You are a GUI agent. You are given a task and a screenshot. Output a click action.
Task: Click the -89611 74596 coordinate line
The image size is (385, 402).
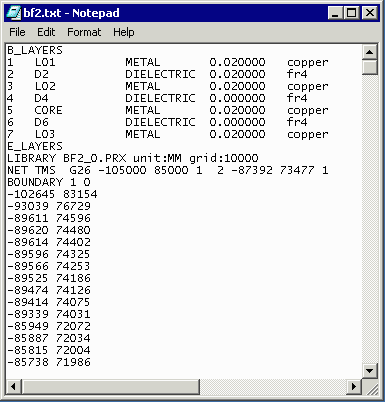[x=49, y=218]
